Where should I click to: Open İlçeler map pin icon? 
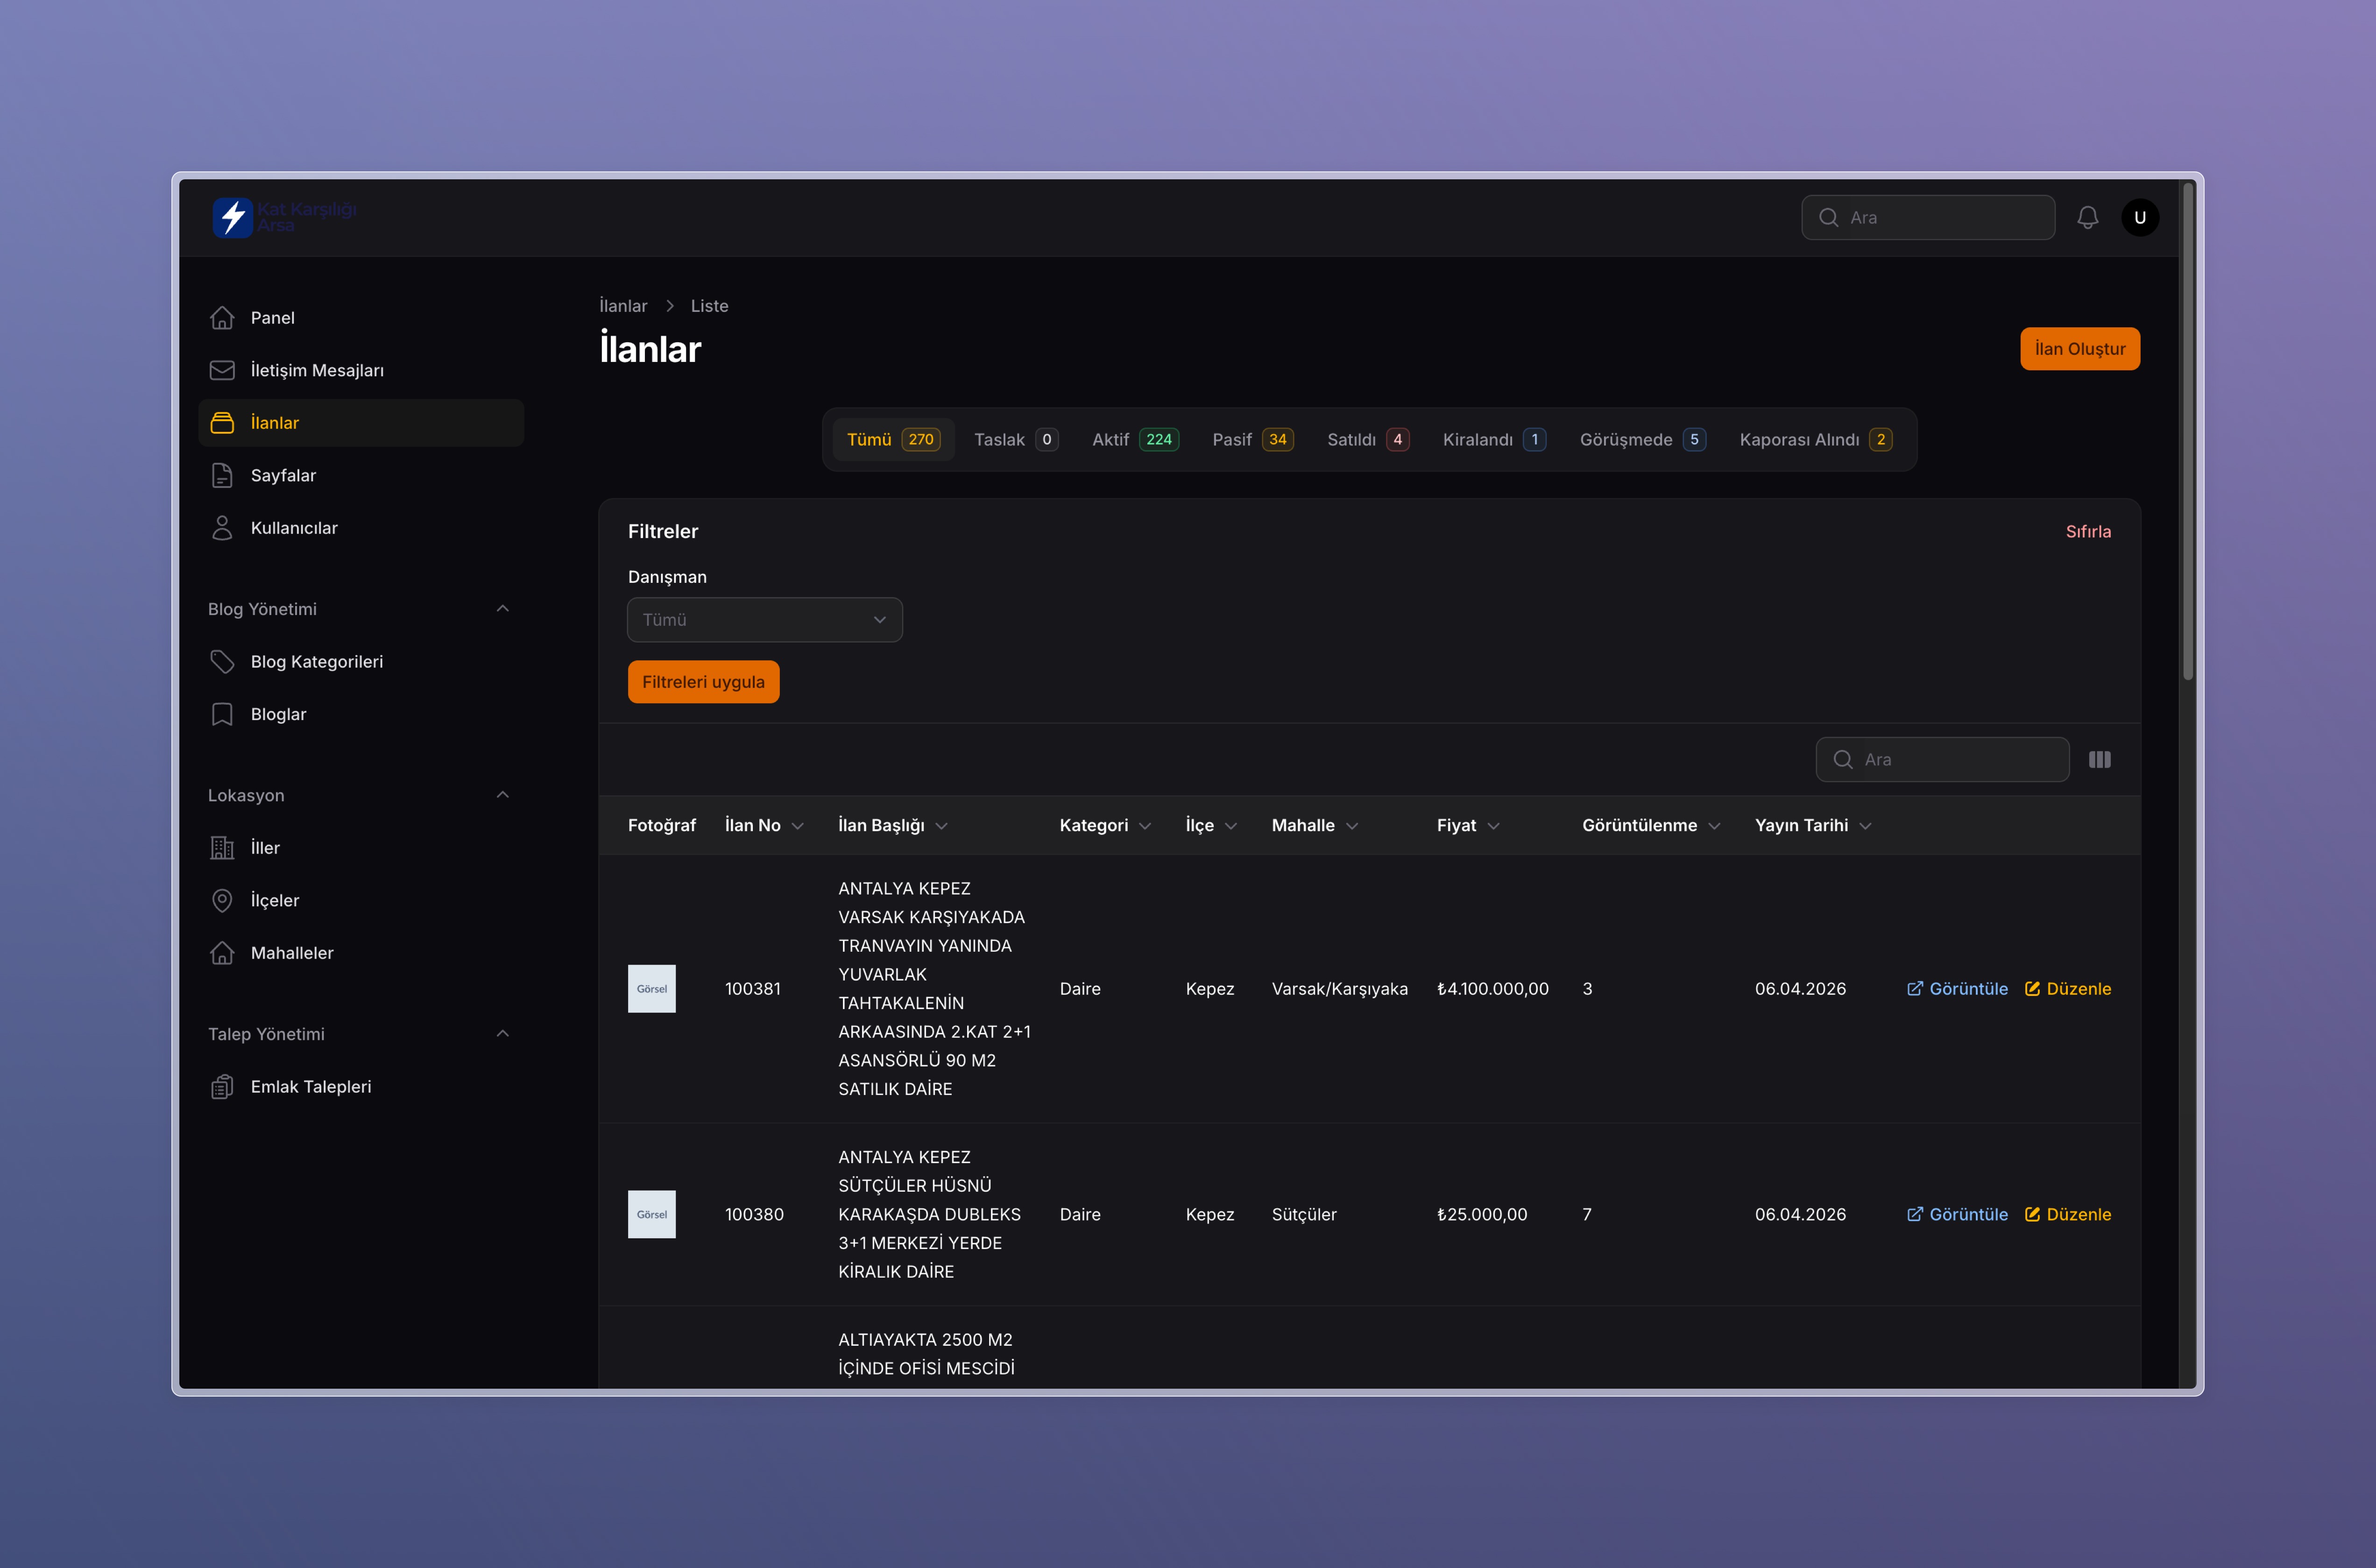pyautogui.click(x=222, y=900)
